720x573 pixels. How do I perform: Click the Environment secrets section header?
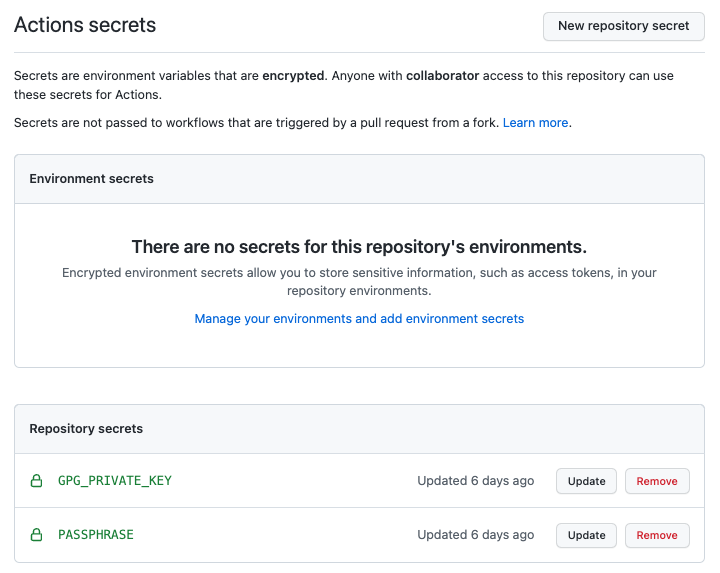(x=92, y=179)
